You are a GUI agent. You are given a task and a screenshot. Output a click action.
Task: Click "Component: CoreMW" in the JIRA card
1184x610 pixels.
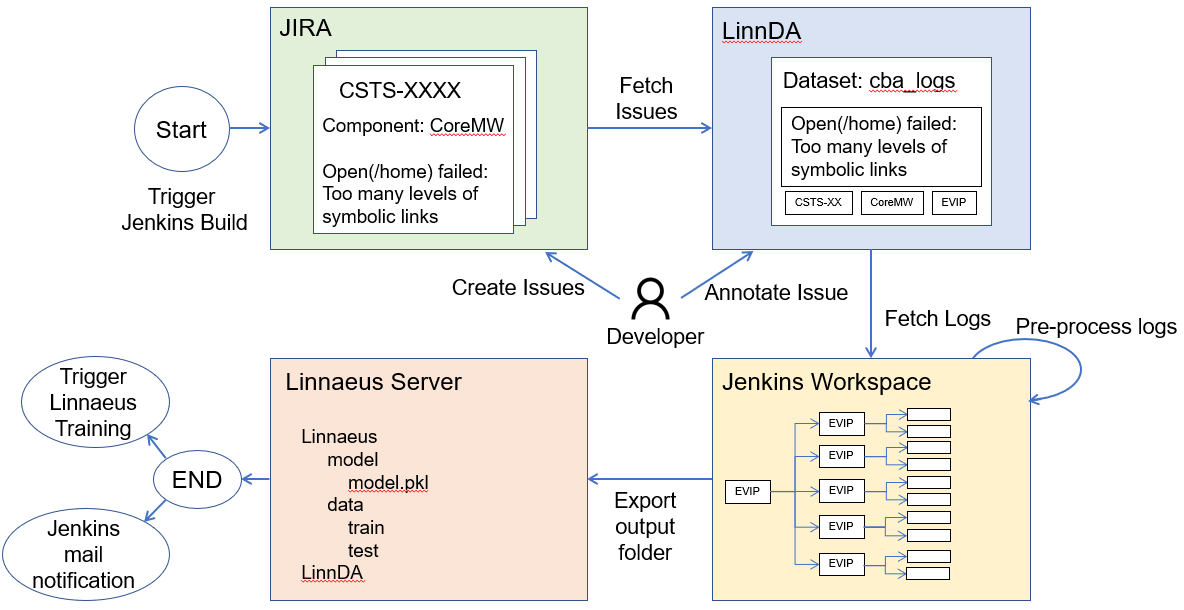pyautogui.click(x=413, y=125)
